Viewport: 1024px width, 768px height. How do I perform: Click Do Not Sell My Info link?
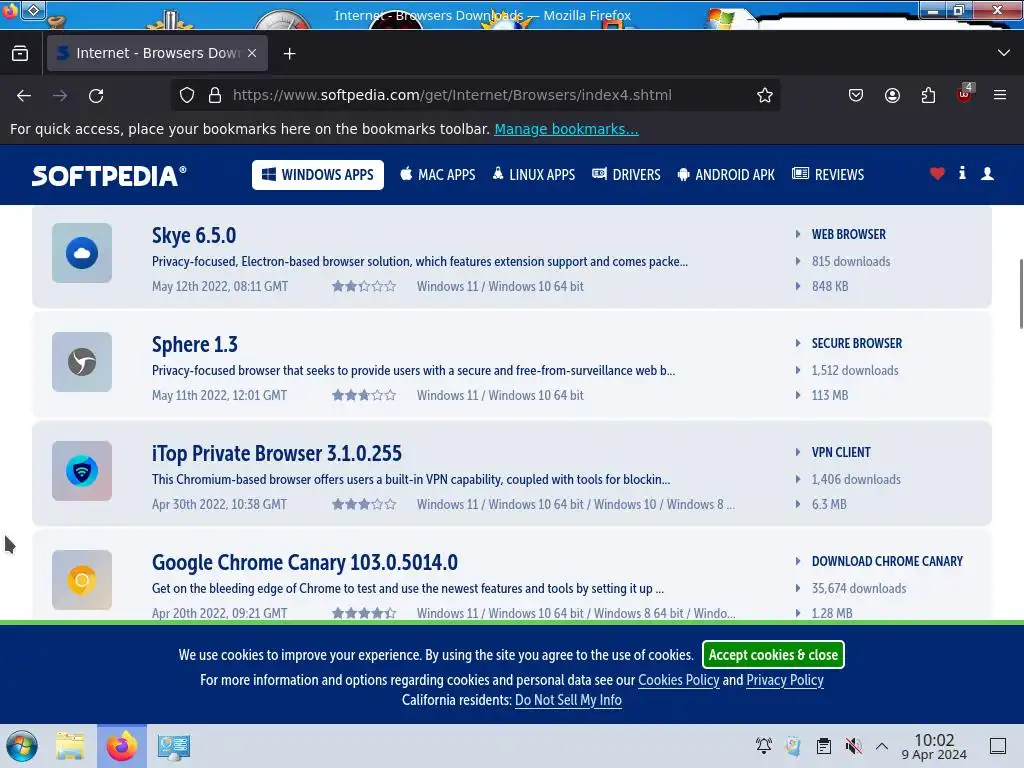(x=568, y=701)
